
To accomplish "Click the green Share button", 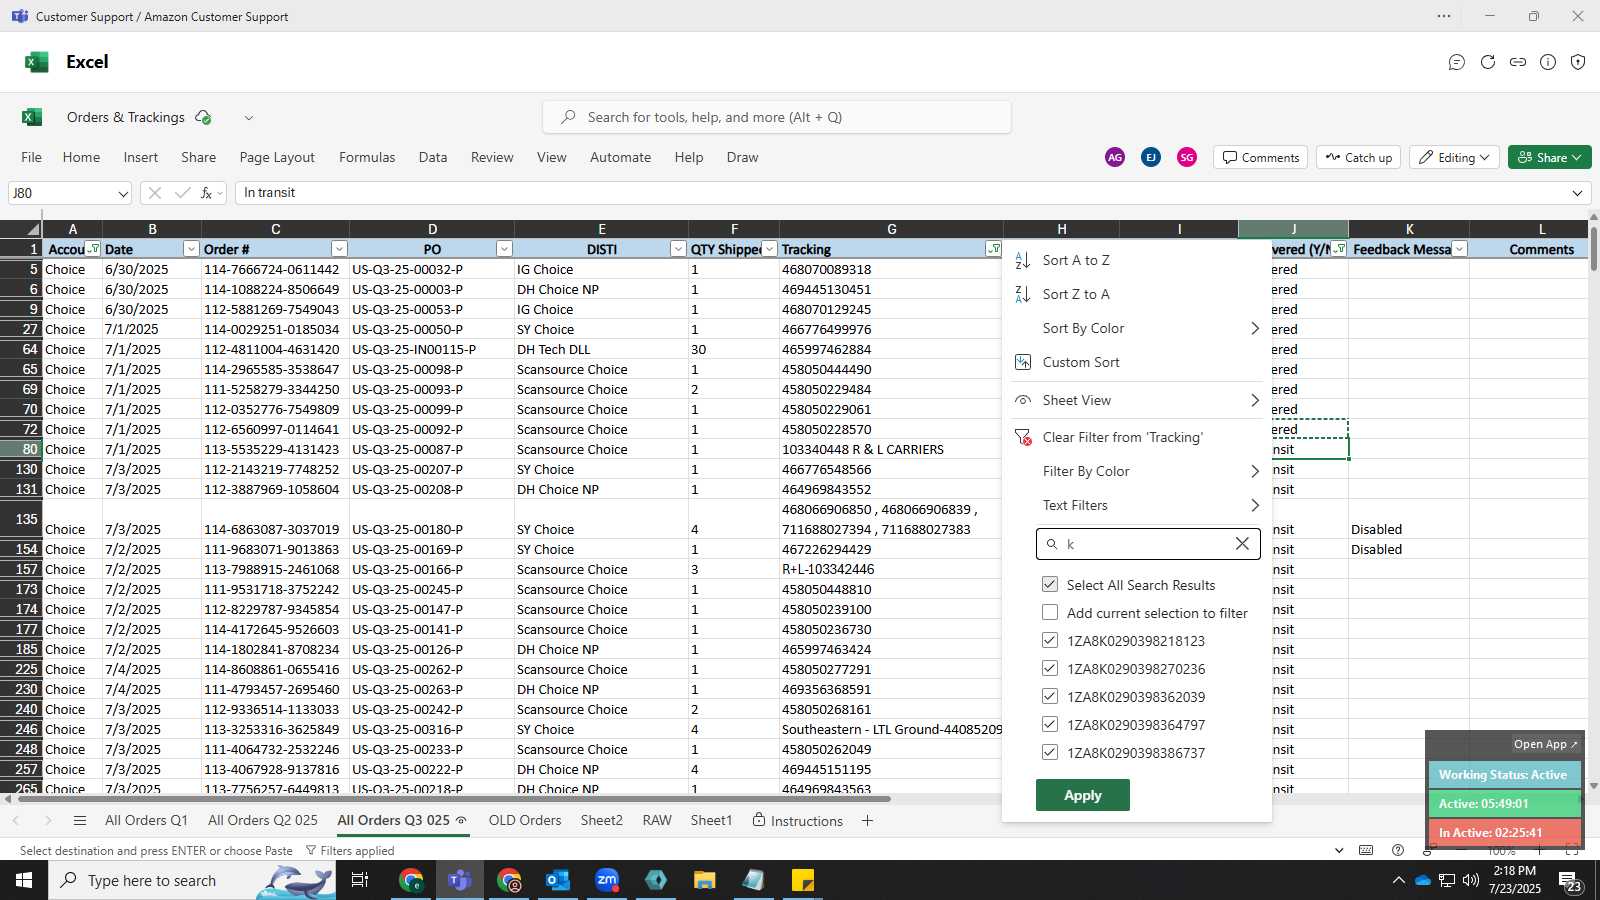I will pyautogui.click(x=1549, y=157).
